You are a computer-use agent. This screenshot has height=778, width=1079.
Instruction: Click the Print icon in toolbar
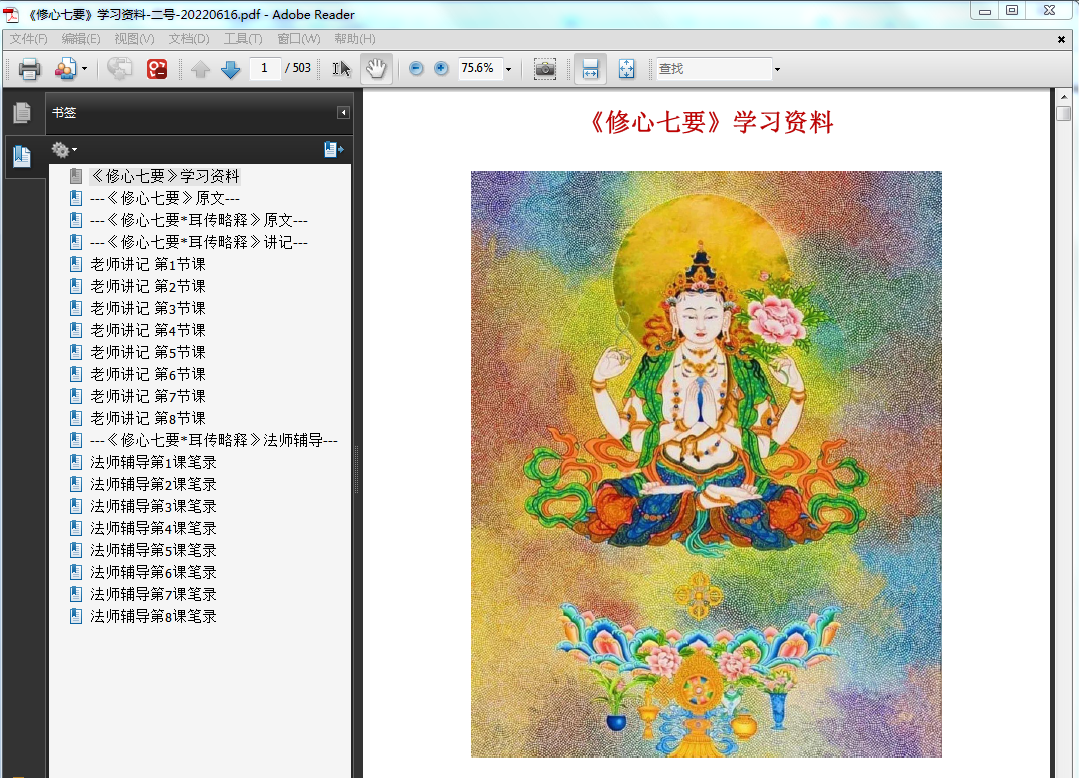[x=29, y=69]
